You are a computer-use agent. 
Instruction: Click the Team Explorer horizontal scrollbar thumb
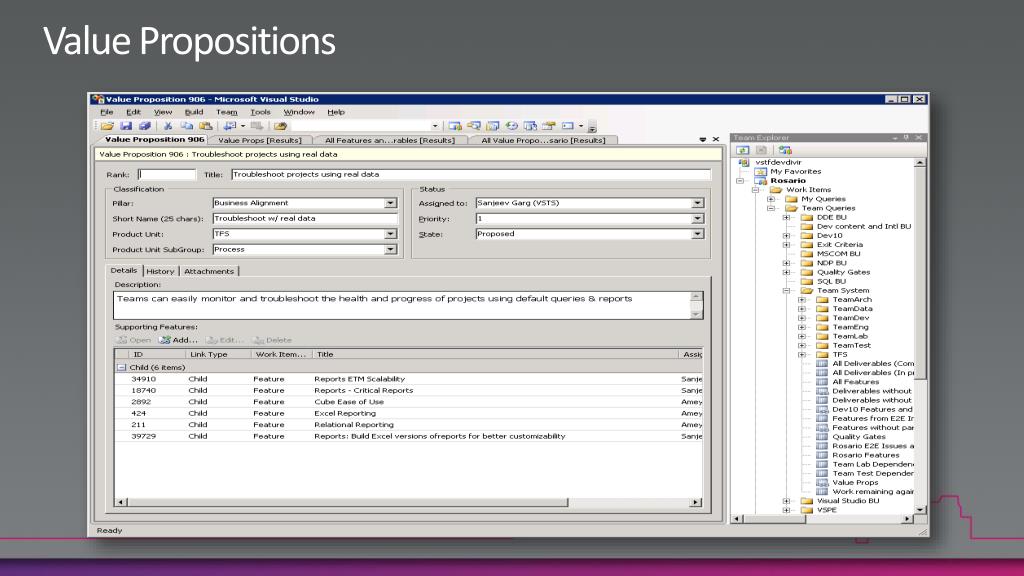coord(775,519)
